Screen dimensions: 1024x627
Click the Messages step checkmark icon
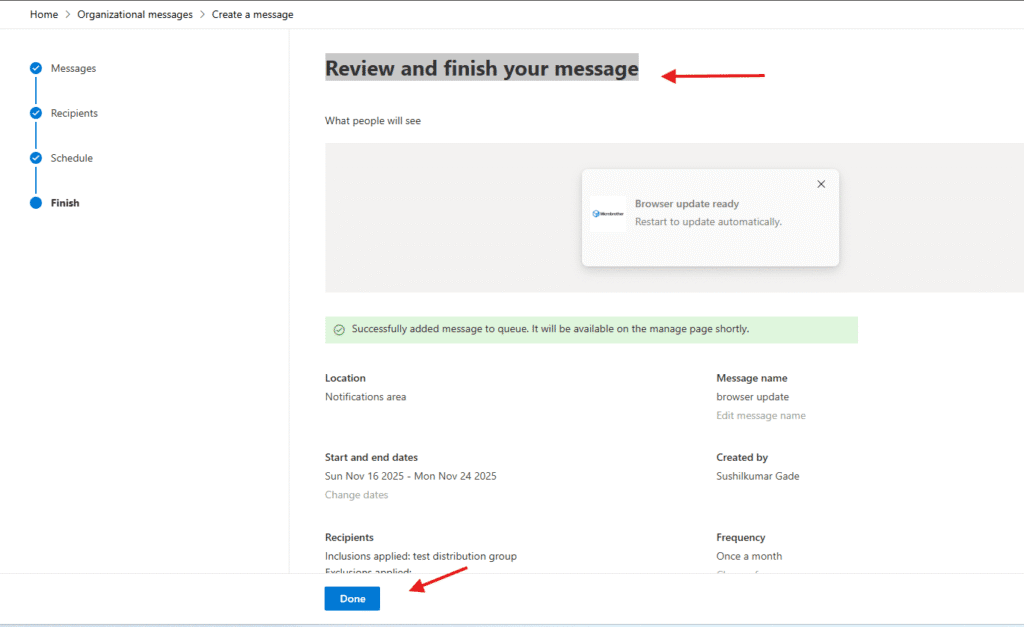tap(36, 68)
